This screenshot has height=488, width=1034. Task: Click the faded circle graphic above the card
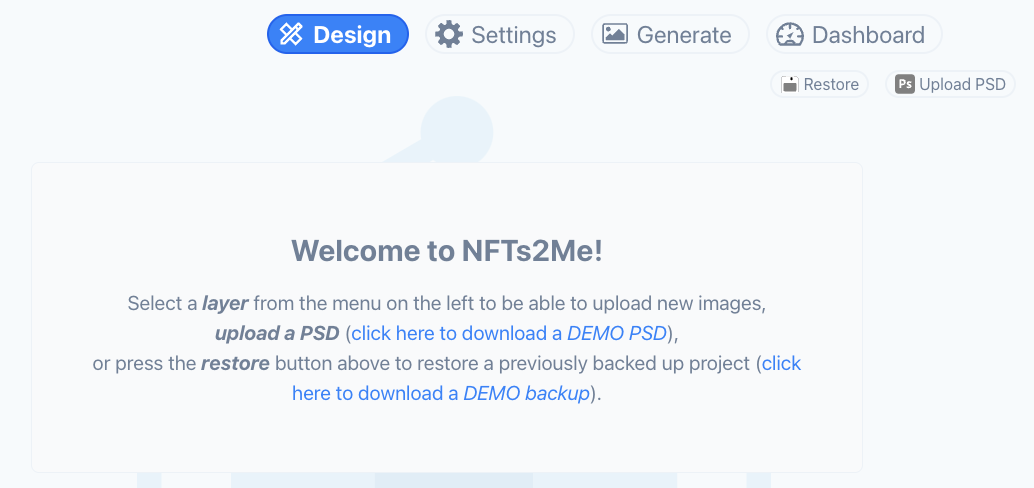[456, 127]
